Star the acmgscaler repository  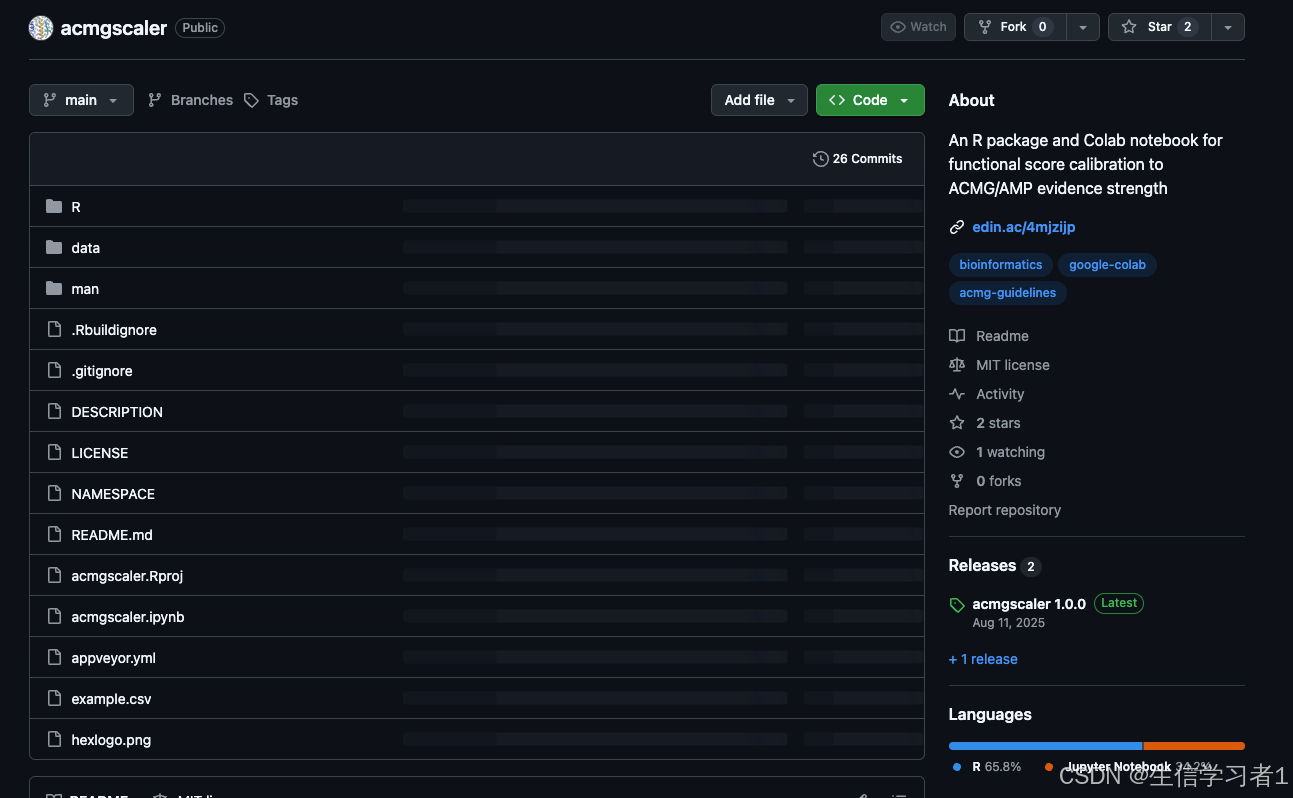pyautogui.click(x=1159, y=27)
